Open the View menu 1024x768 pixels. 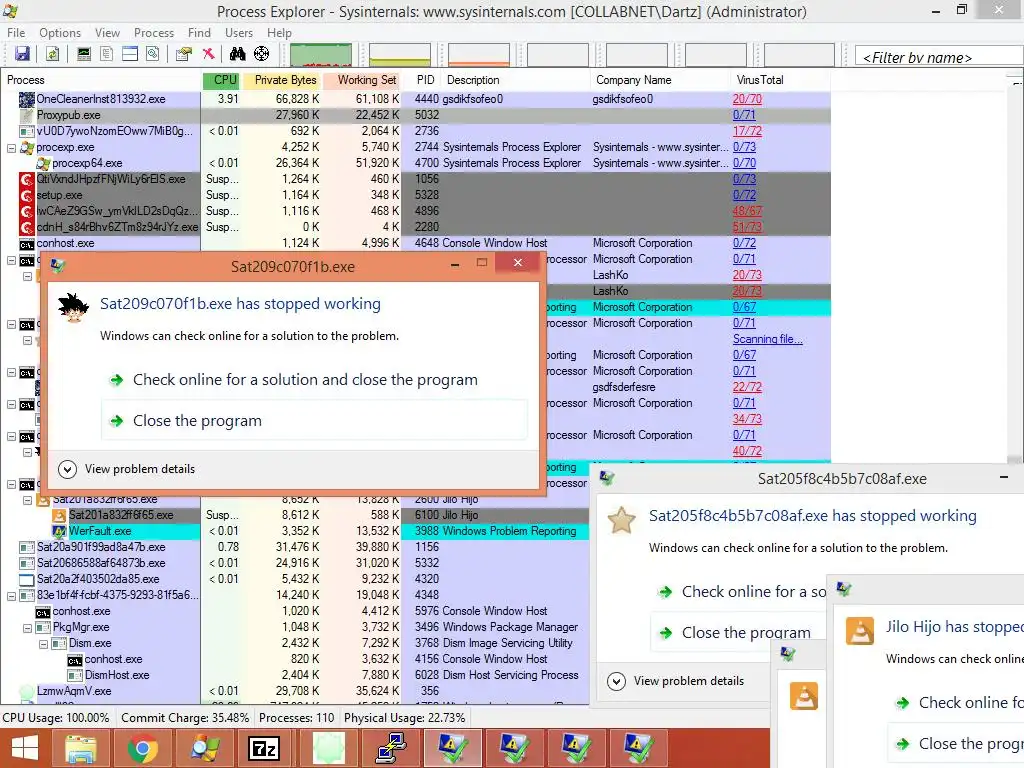(x=107, y=33)
